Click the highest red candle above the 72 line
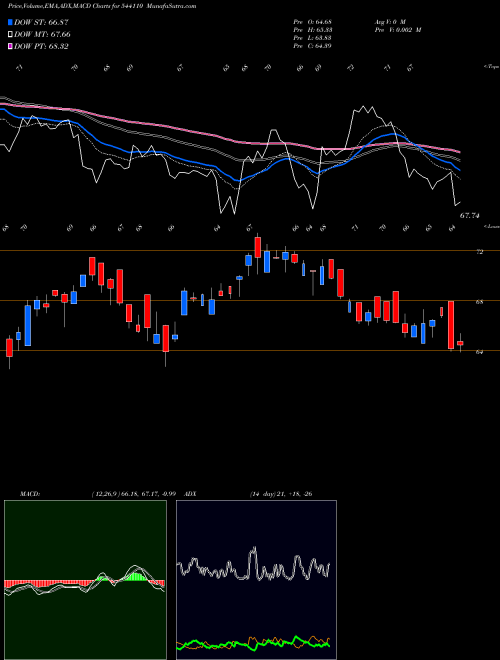The height and width of the screenshot is (660, 500). click(258, 248)
